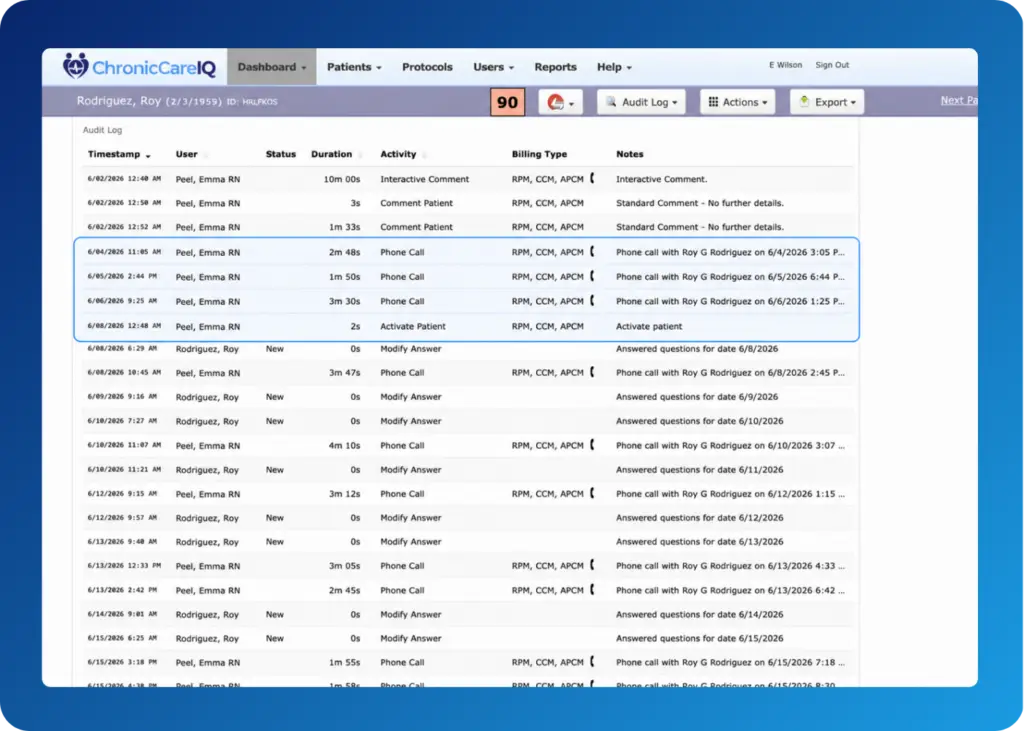Click phone icon on 6/10/2026 11:07 AM row
This screenshot has height=731, width=1024.
[592, 444]
